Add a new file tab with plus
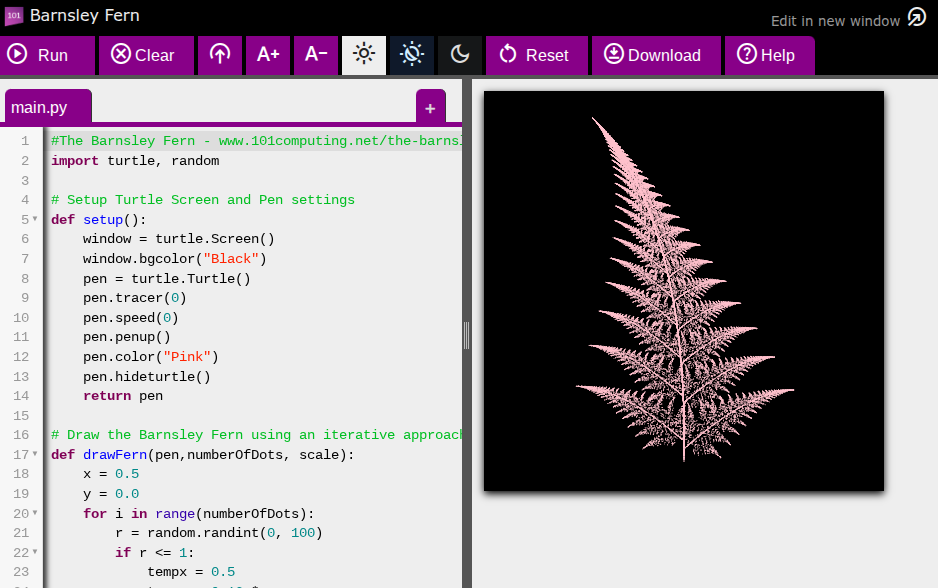The width and height of the screenshot is (938, 588). pos(430,108)
